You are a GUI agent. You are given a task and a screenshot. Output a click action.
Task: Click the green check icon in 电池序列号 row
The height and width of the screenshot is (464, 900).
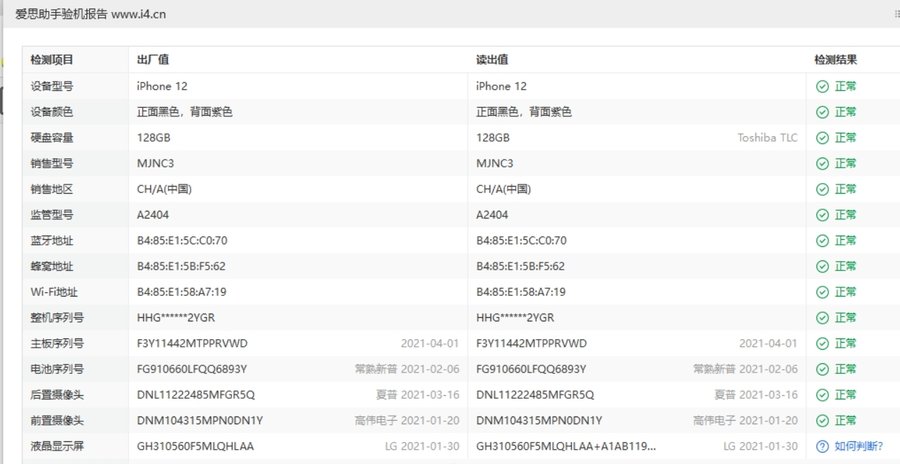(823, 369)
